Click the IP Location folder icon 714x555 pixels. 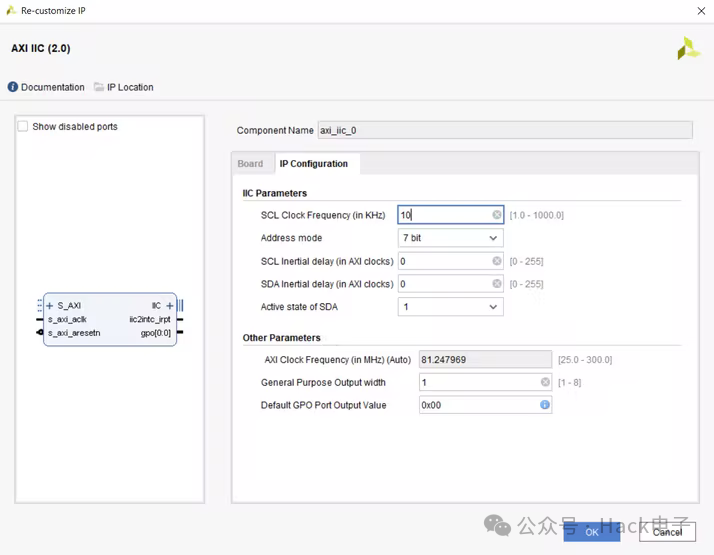(99, 87)
